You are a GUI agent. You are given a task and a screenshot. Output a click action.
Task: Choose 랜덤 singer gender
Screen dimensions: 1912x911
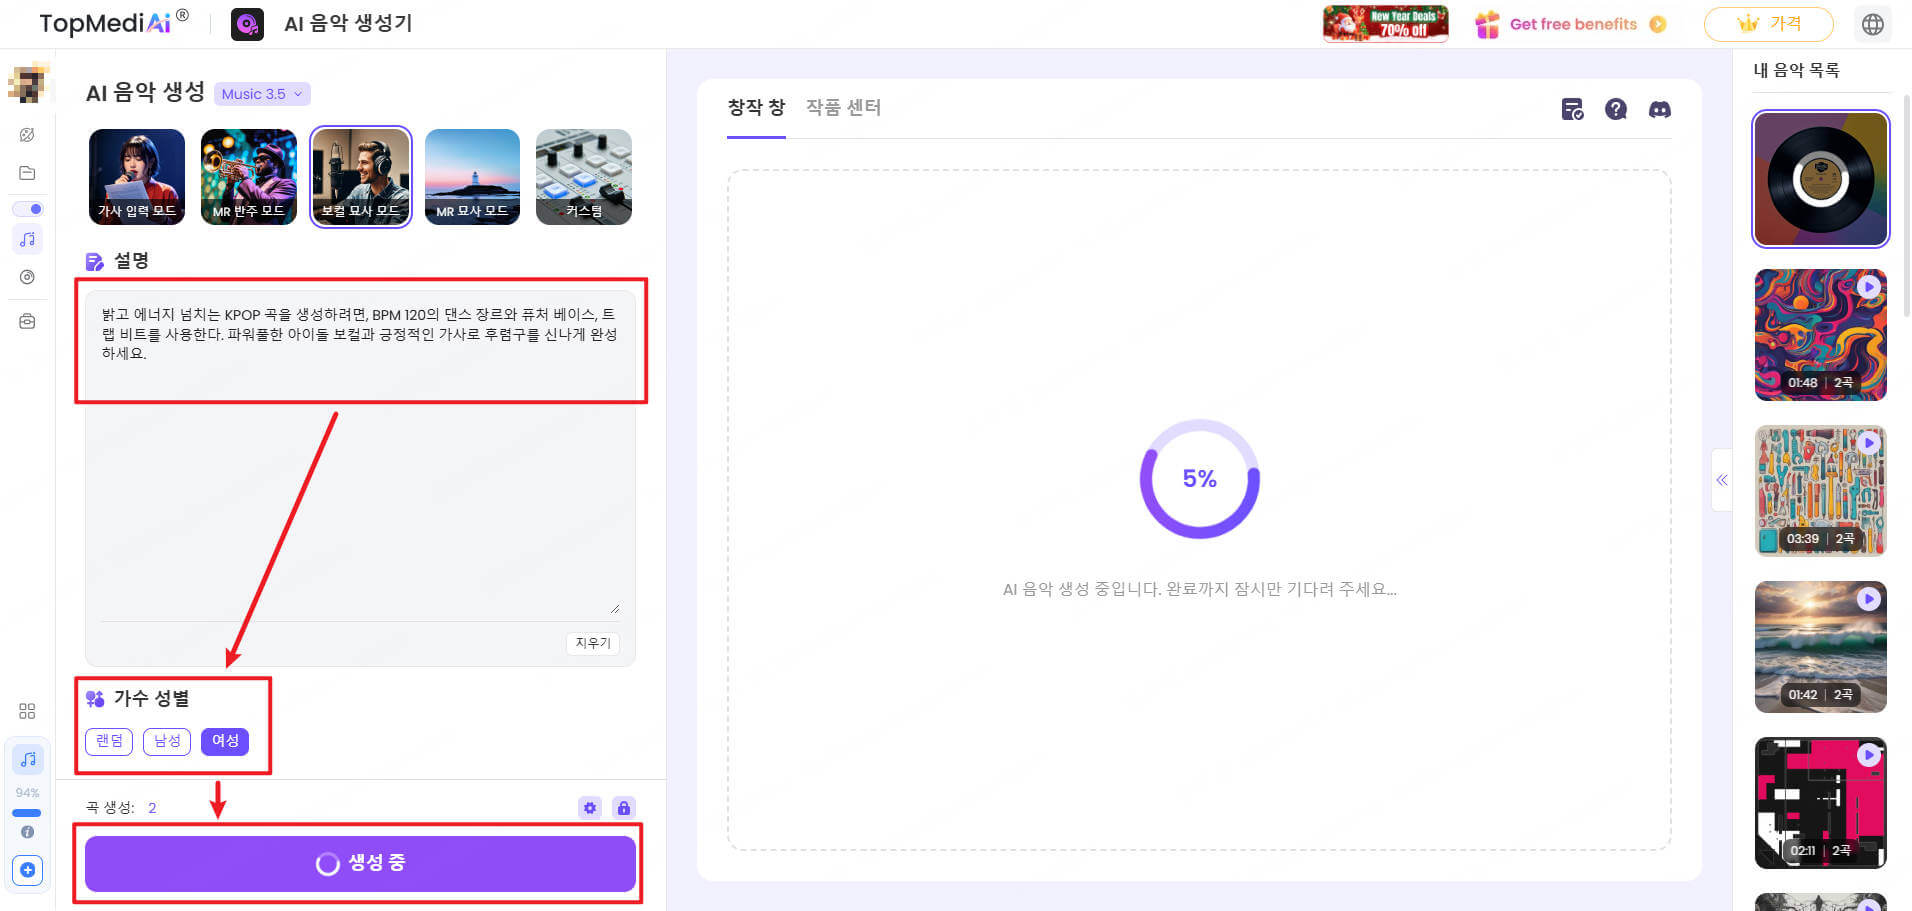pos(109,741)
